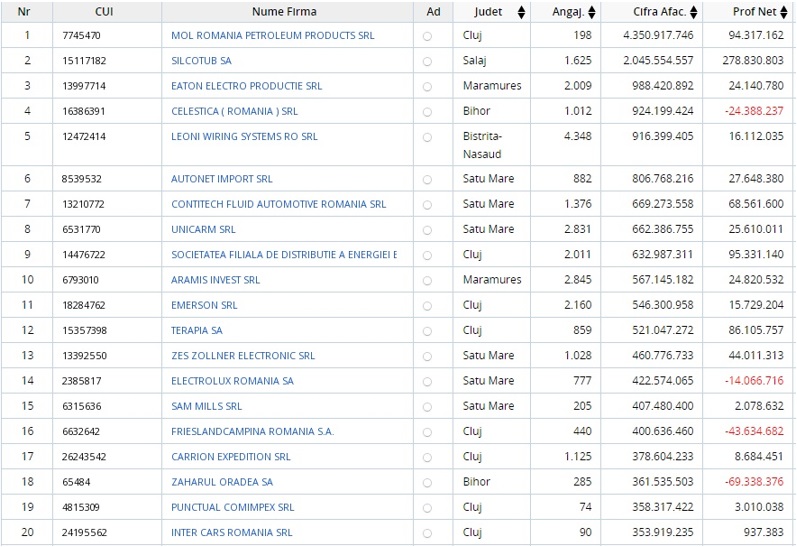Open AUTONET IMPORT SRL details
Screen dimensions: 797x547
(x=221, y=179)
